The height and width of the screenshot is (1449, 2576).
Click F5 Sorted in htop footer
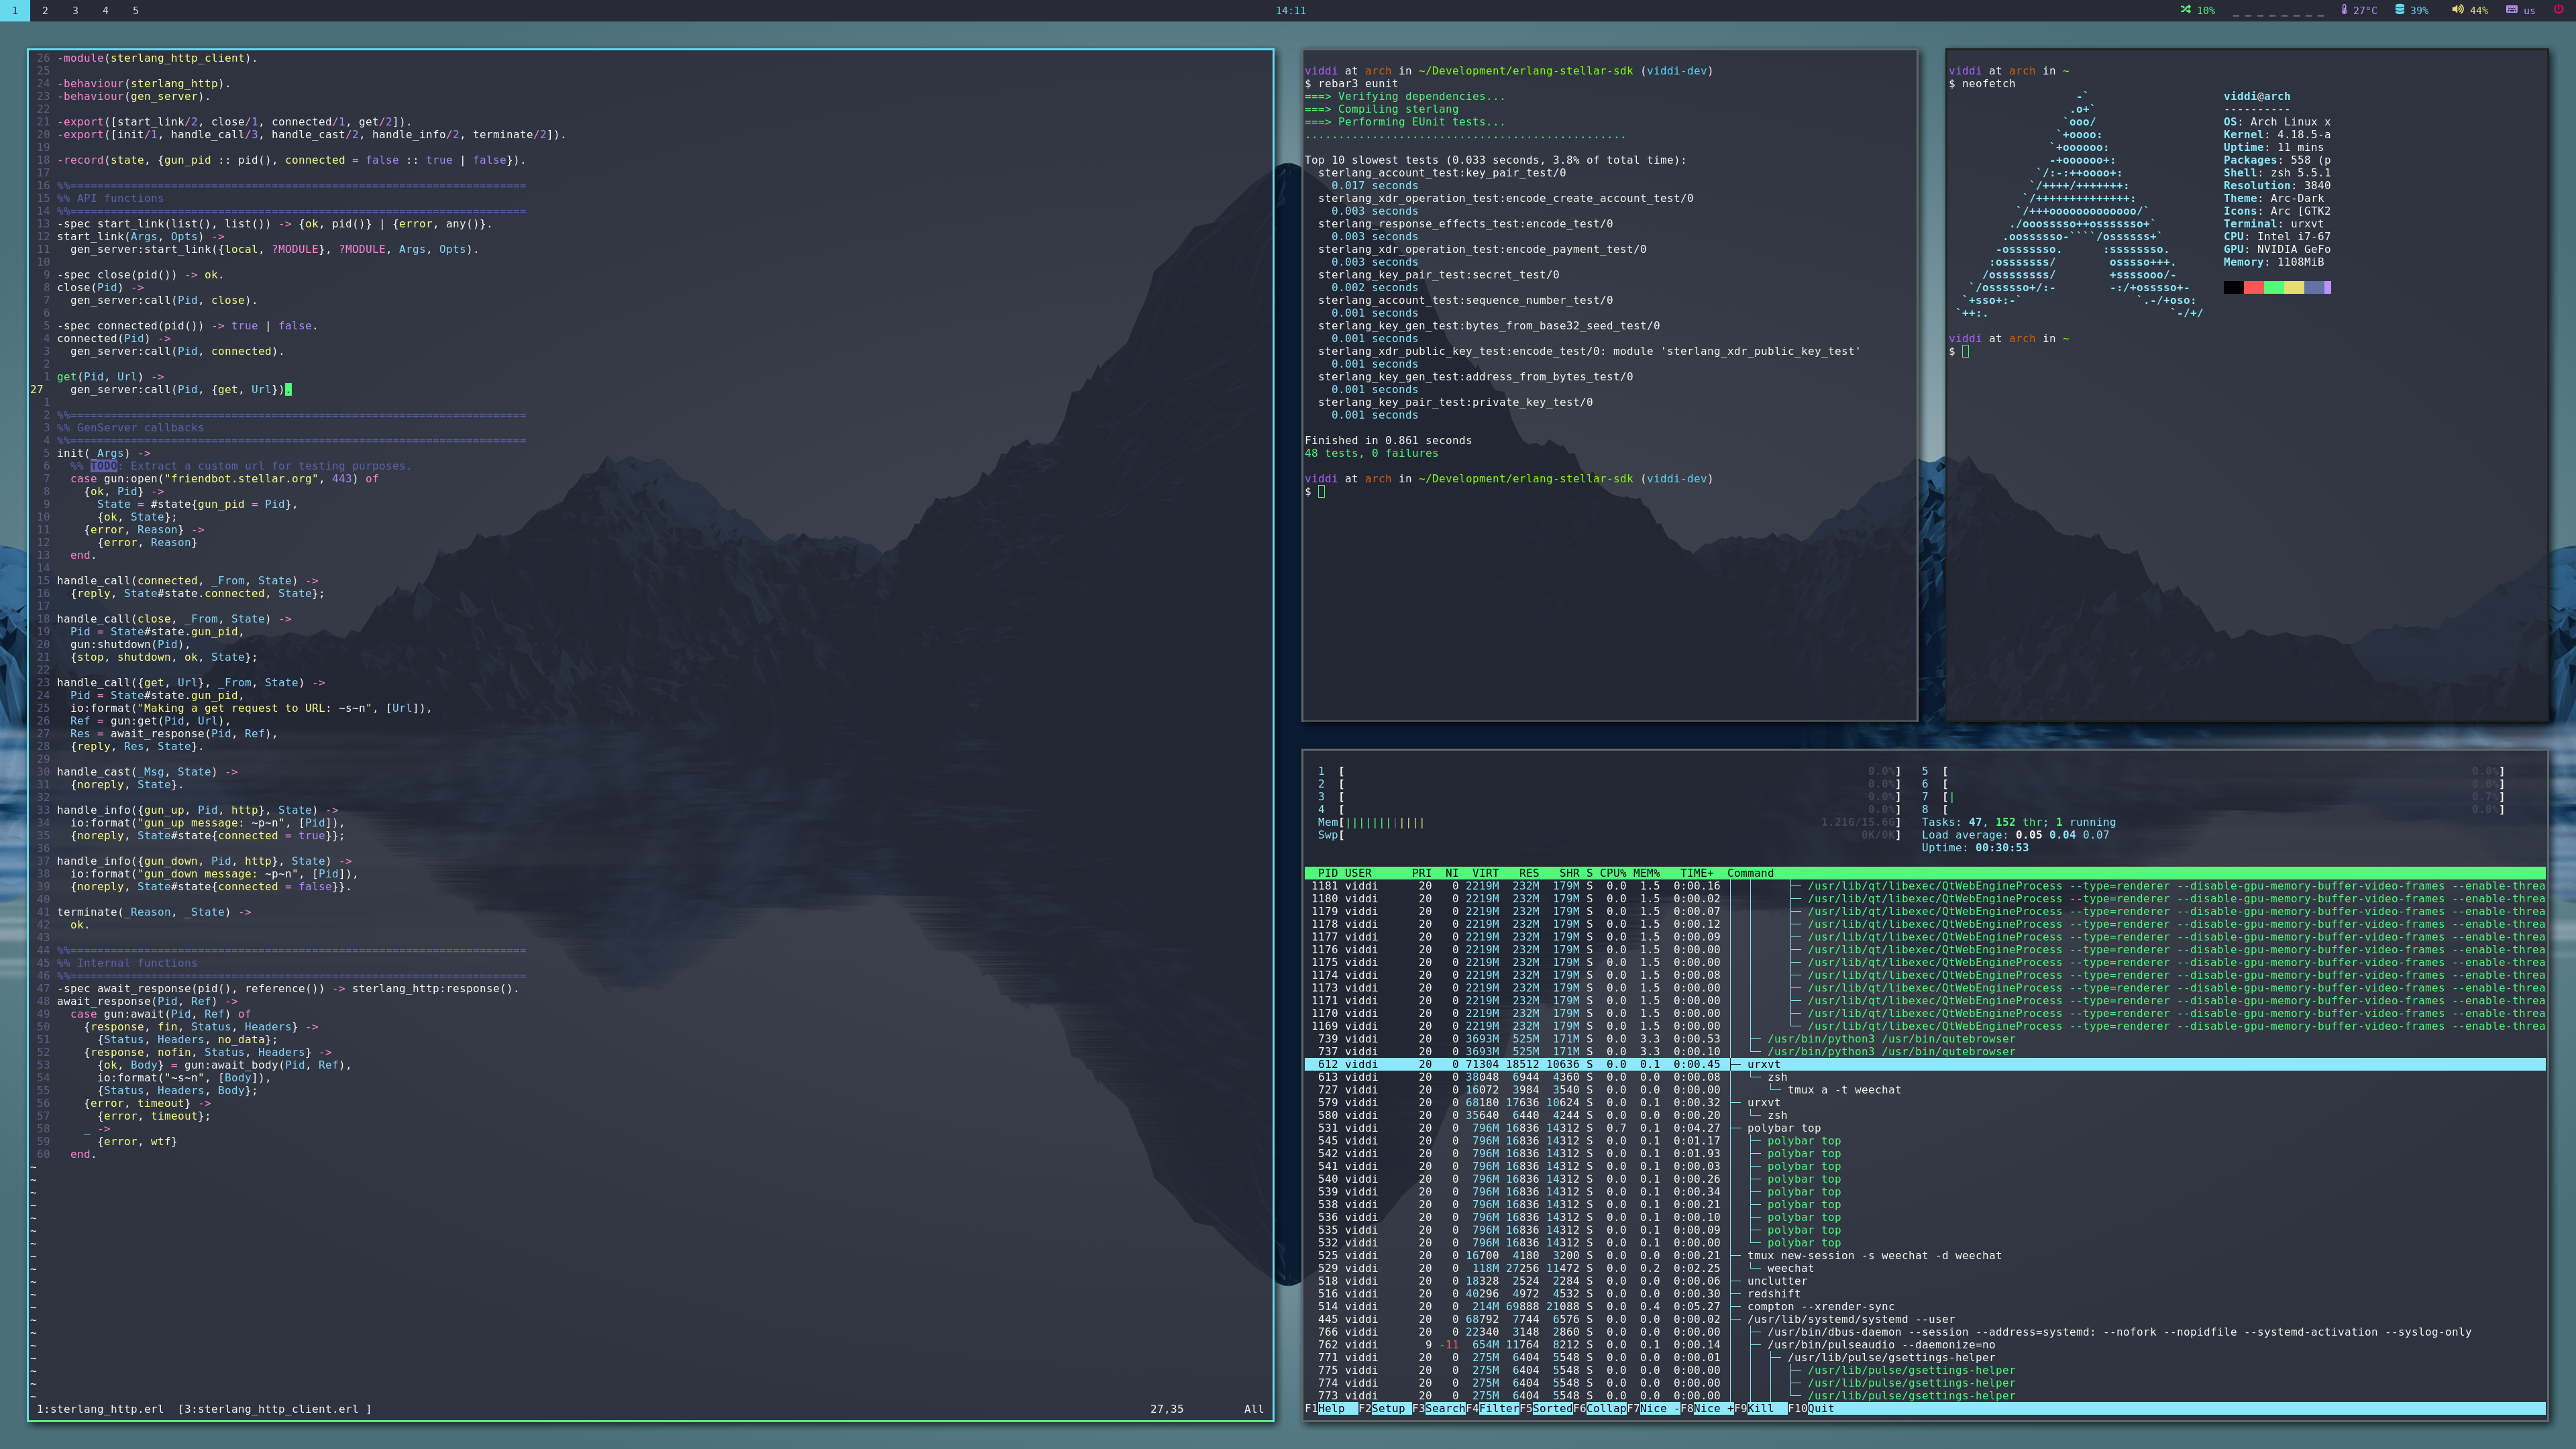[x=1546, y=1408]
